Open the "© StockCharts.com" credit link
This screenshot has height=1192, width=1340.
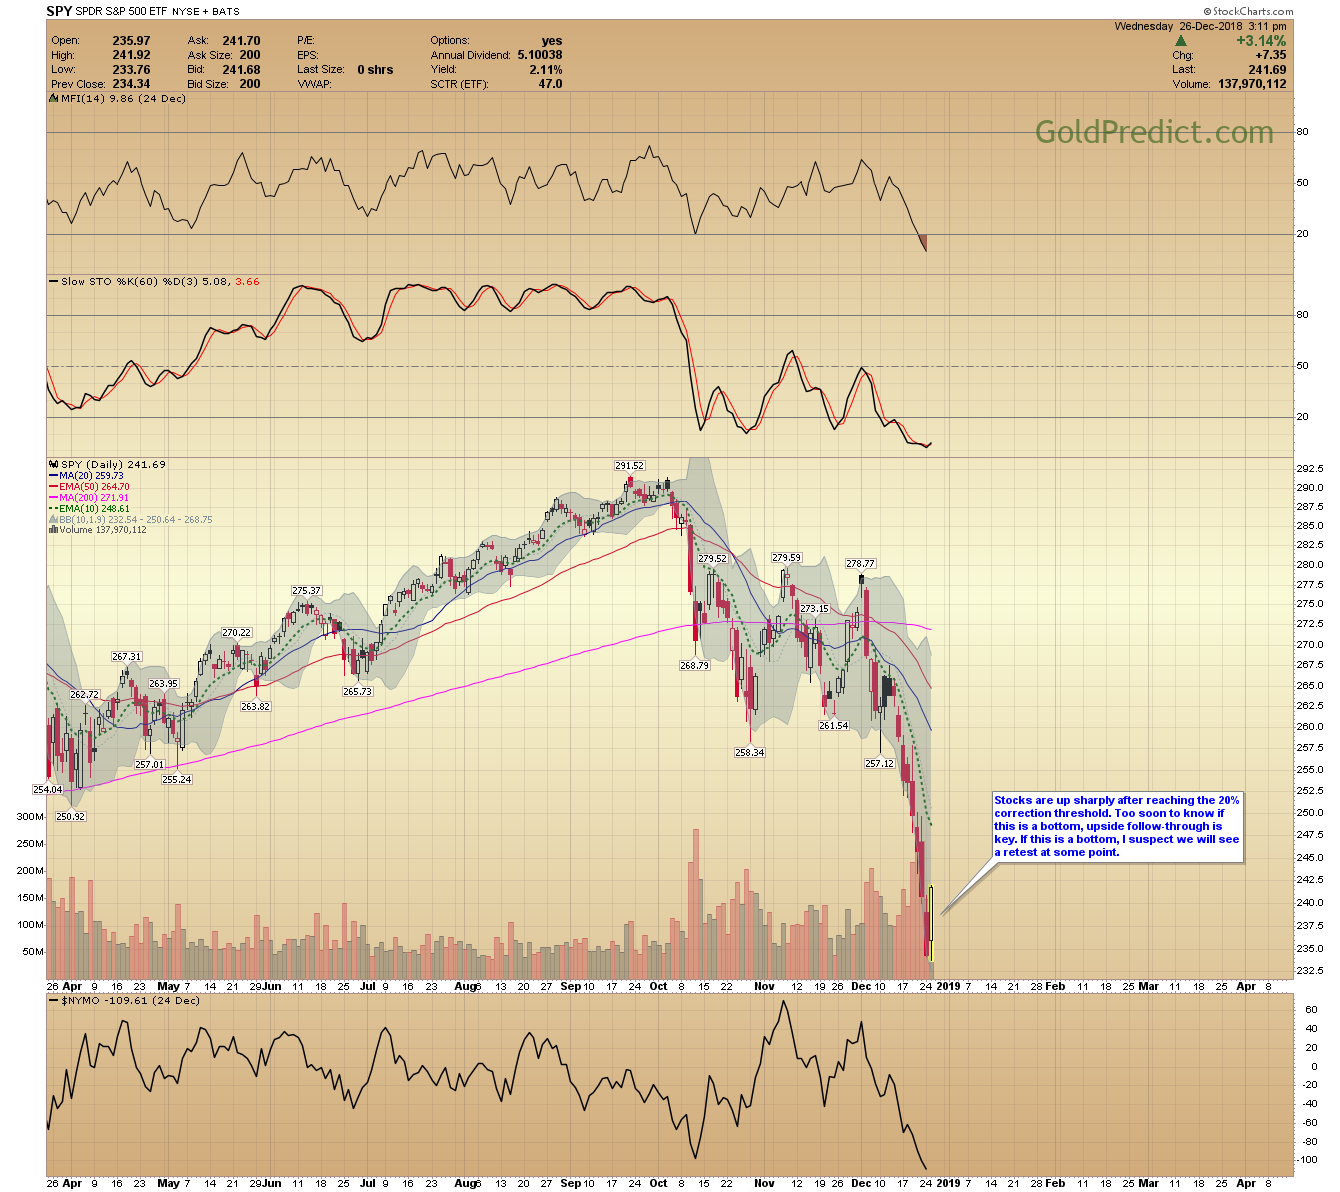click(1249, 12)
